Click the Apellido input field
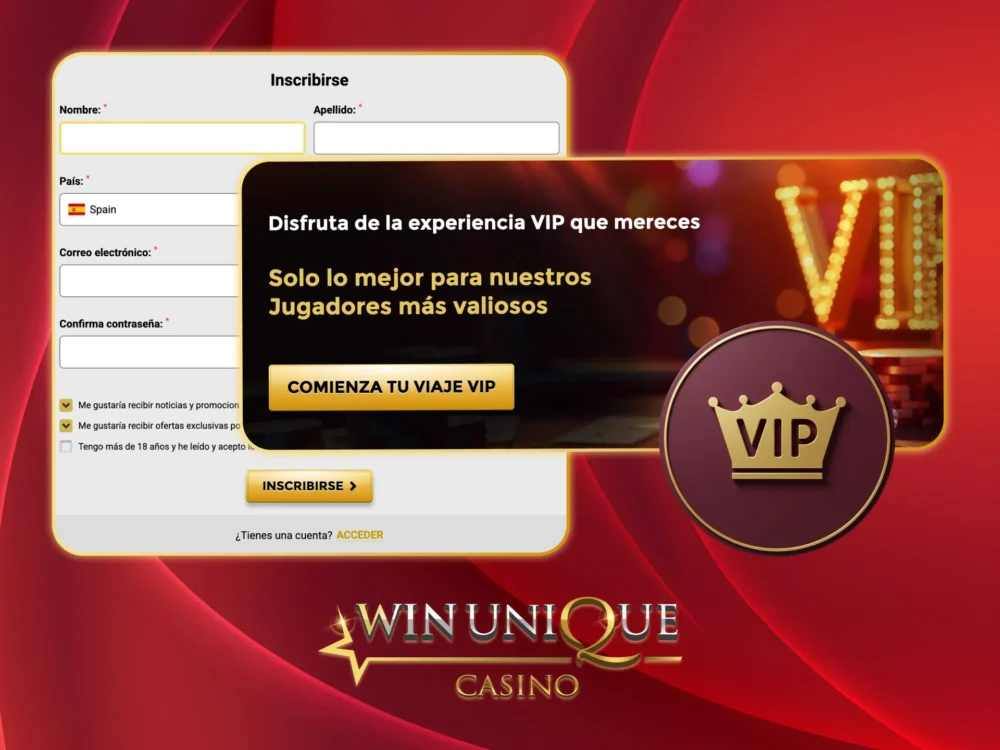The image size is (1000, 750). click(x=436, y=138)
